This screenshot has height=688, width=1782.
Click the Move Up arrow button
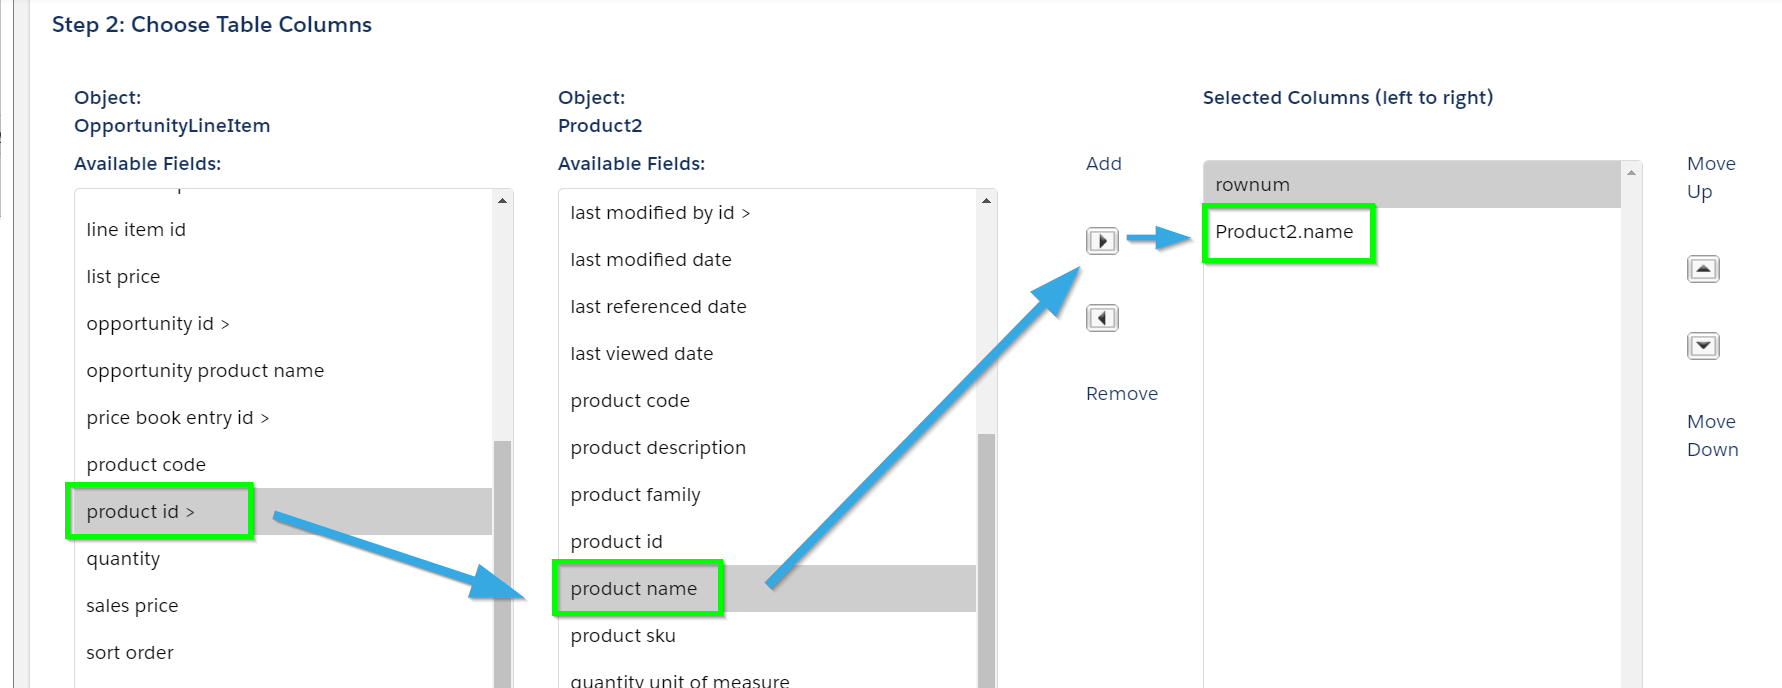[x=1703, y=269]
